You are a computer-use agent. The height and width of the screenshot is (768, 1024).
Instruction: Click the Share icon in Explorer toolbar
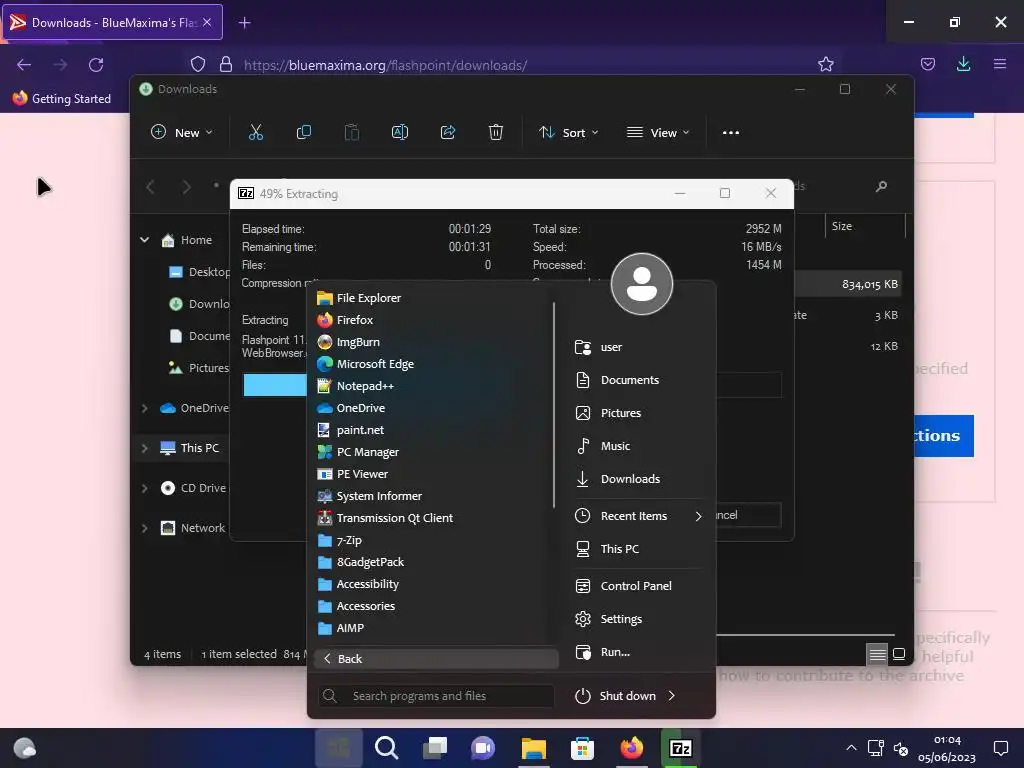(448, 133)
